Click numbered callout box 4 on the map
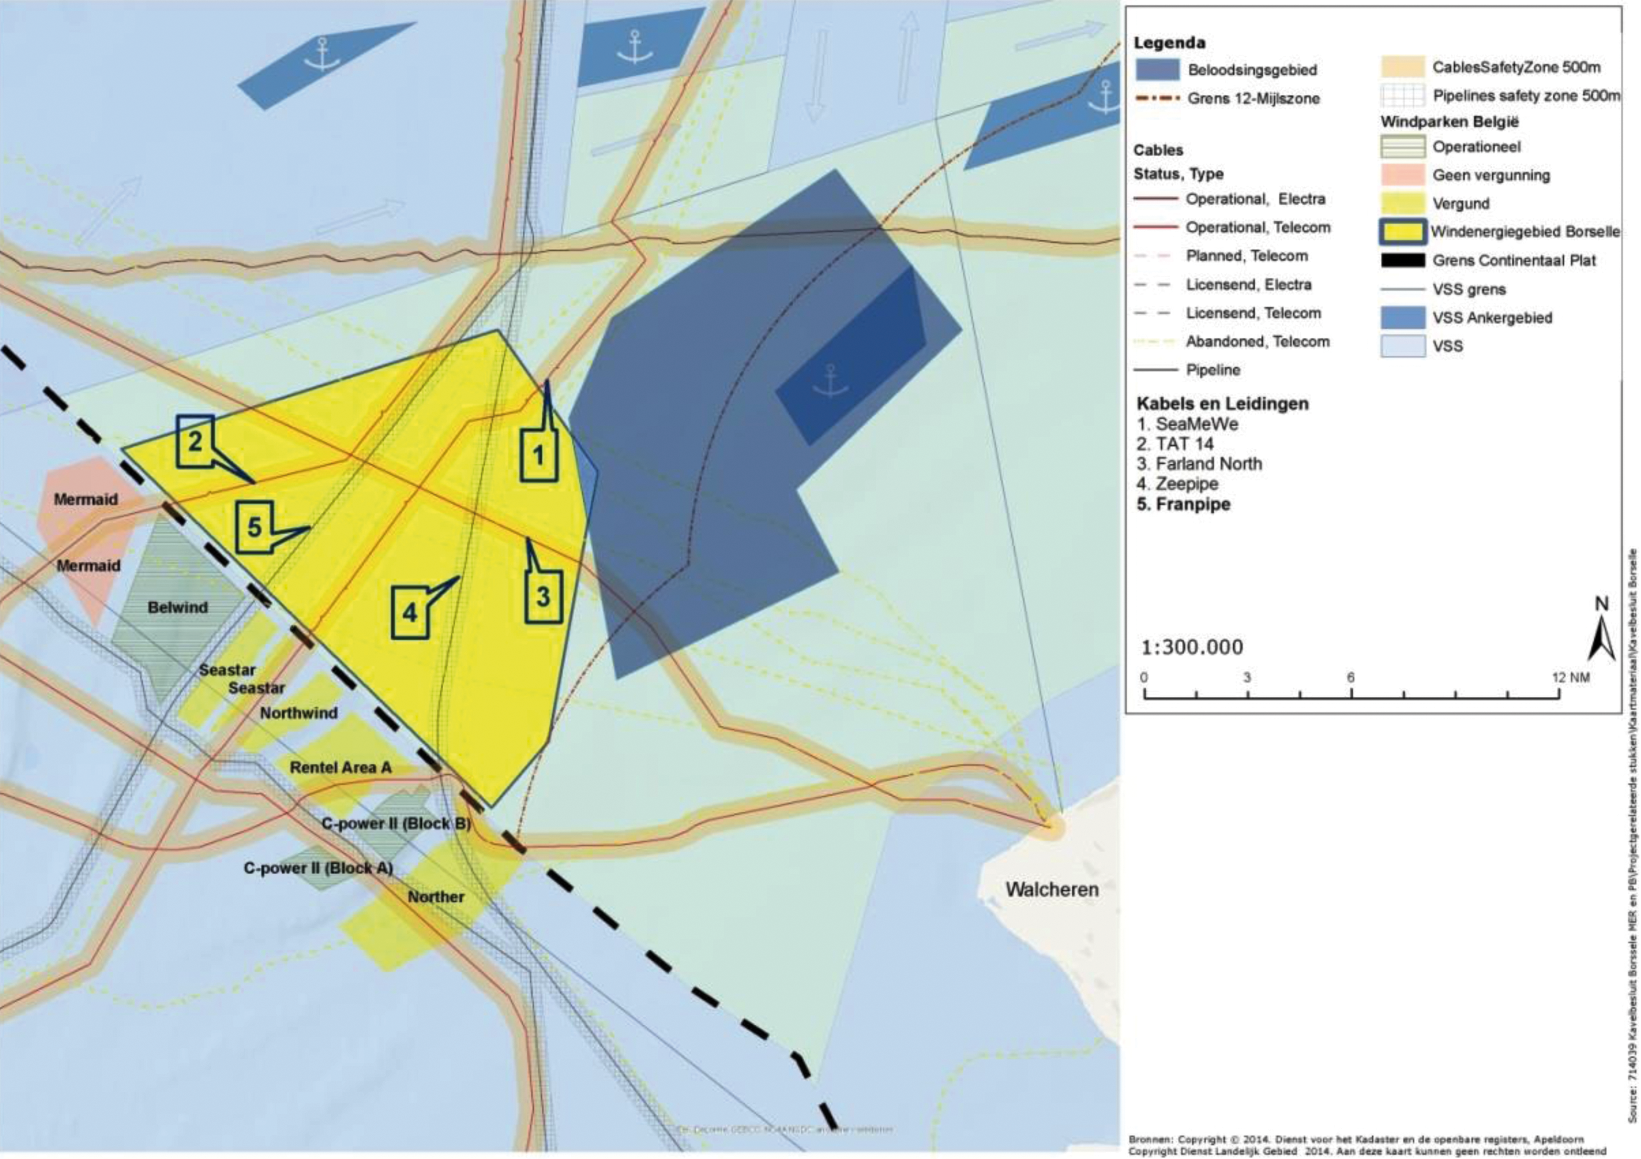 point(410,612)
